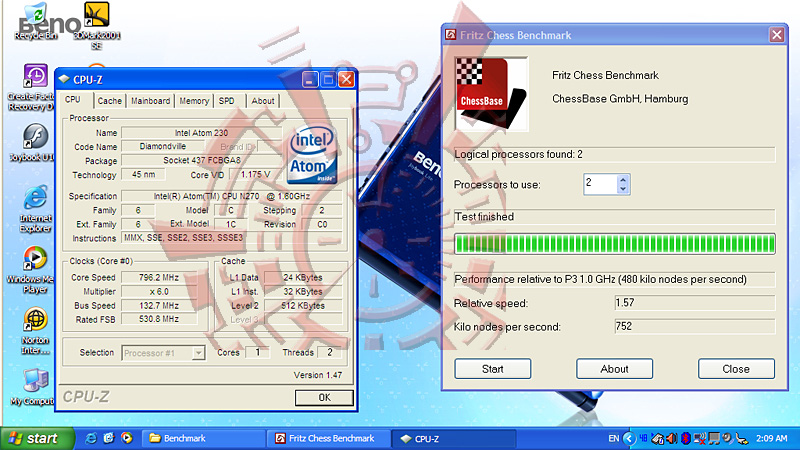The height and width of the screenshot is (450, 800).
Task: Click the keyboard utility tray icon
Action: [x=658, y=438]
